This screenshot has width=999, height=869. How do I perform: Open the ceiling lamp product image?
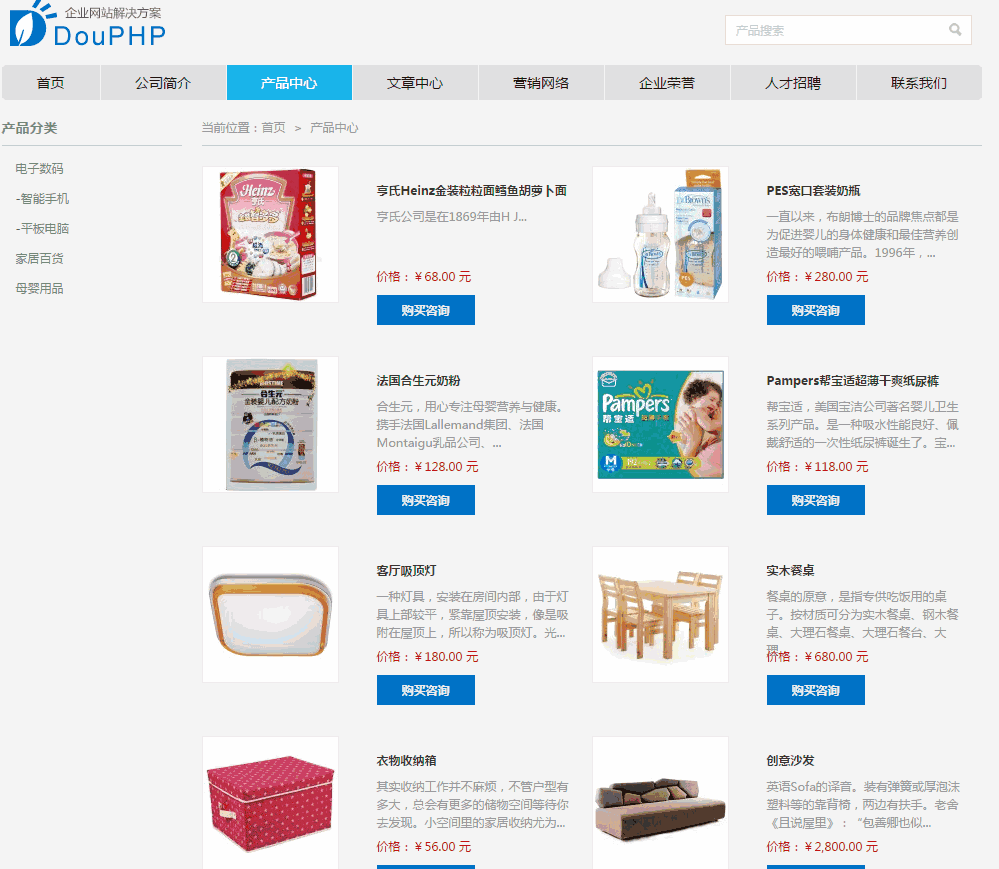pos(270,614)
